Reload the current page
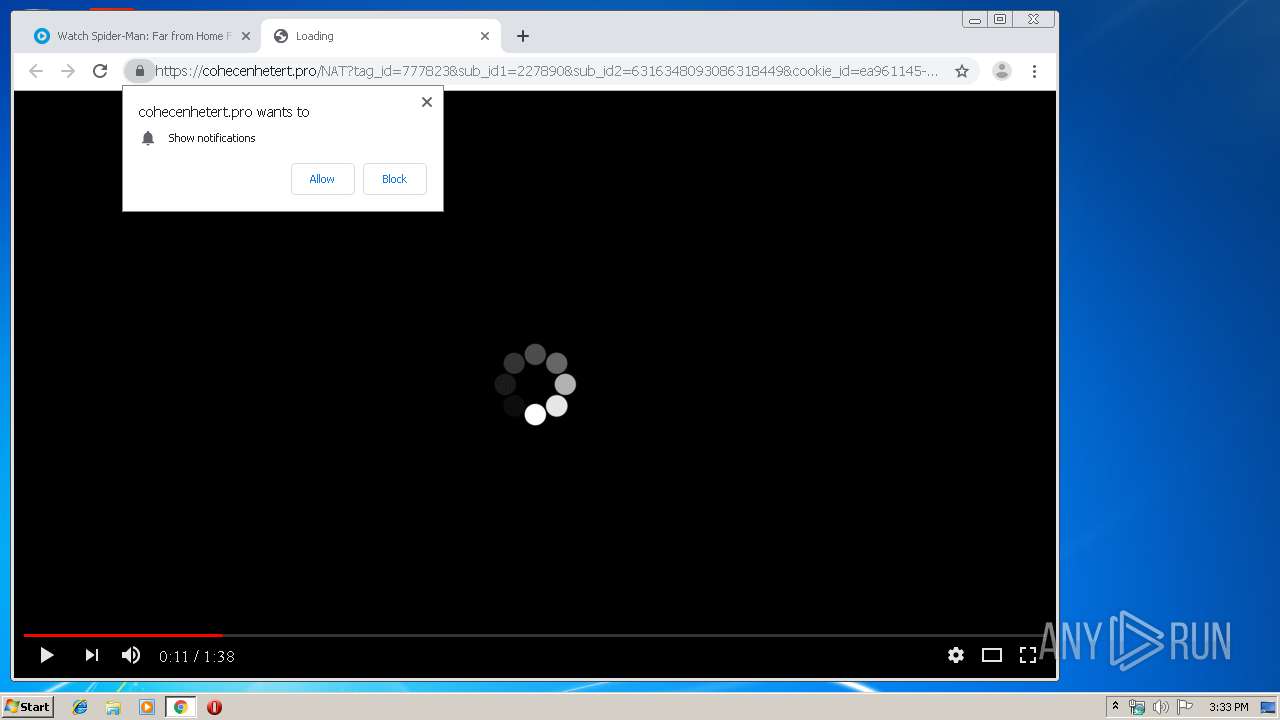This screenshot has width=1280, height=720. (100, 71)
